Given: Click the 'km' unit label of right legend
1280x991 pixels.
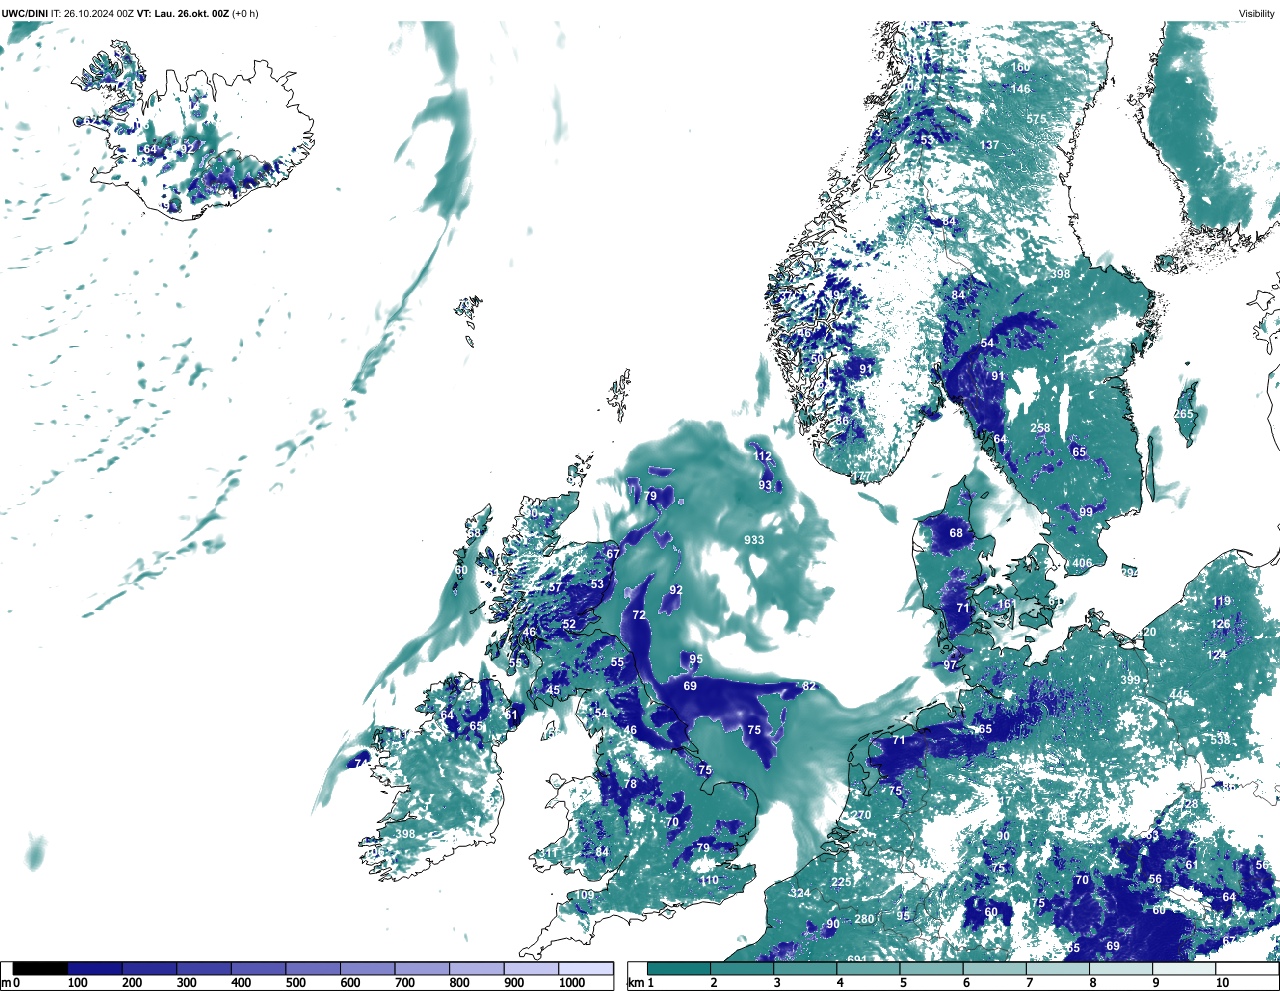Looking at the screenshot, I should click(634, 983).
